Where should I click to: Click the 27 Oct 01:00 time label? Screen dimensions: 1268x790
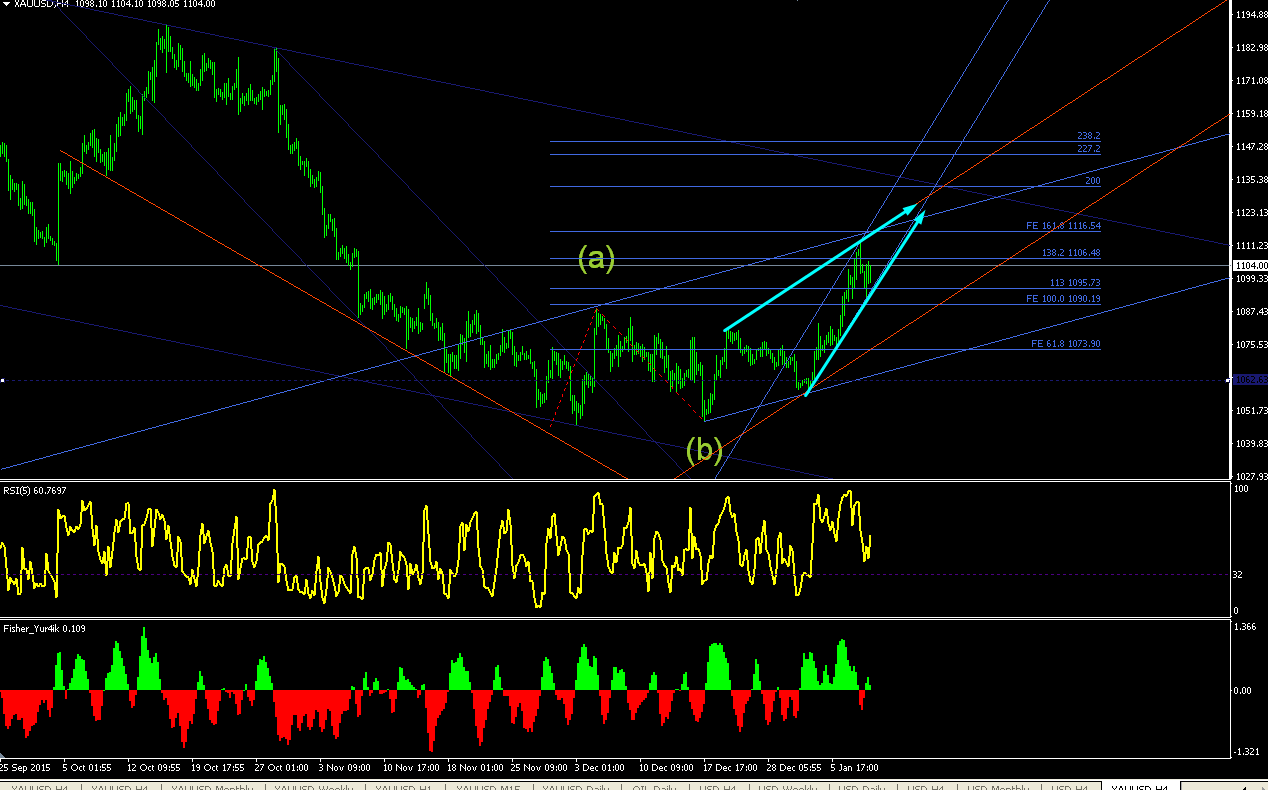click(x=281, y=767)
